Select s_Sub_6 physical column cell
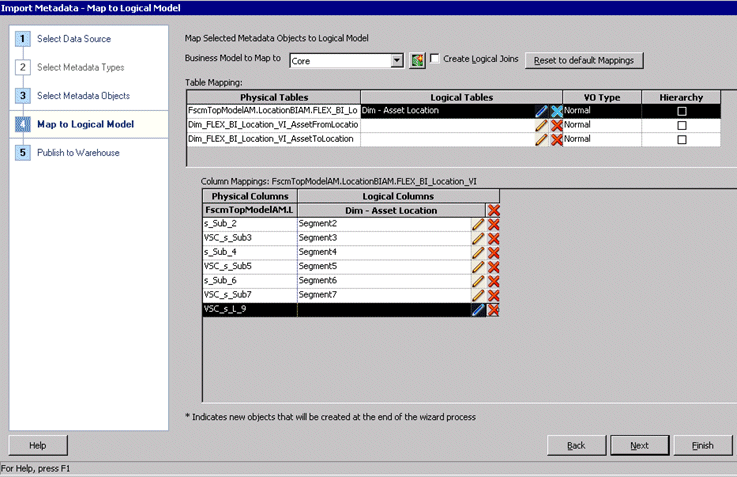 point(250,281)
